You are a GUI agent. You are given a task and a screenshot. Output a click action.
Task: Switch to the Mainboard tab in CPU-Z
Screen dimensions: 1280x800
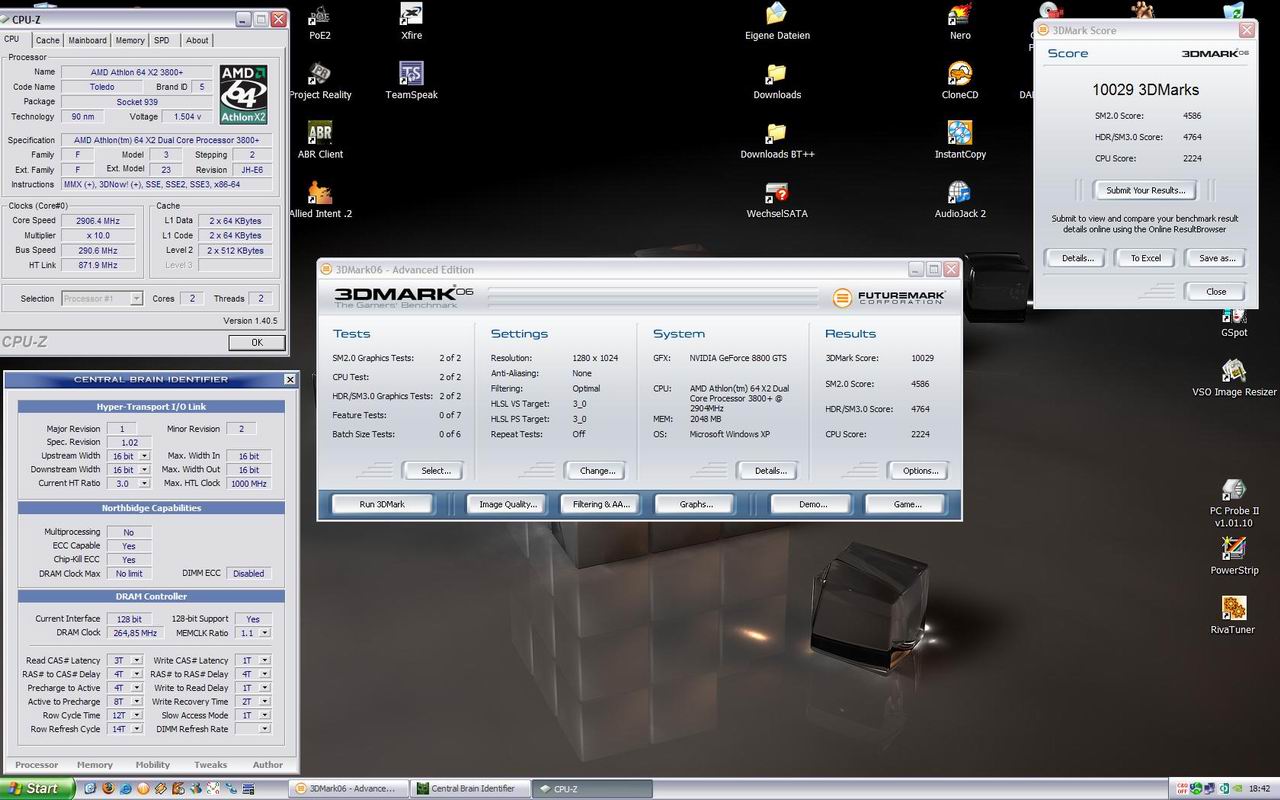(x=88, y=41)
